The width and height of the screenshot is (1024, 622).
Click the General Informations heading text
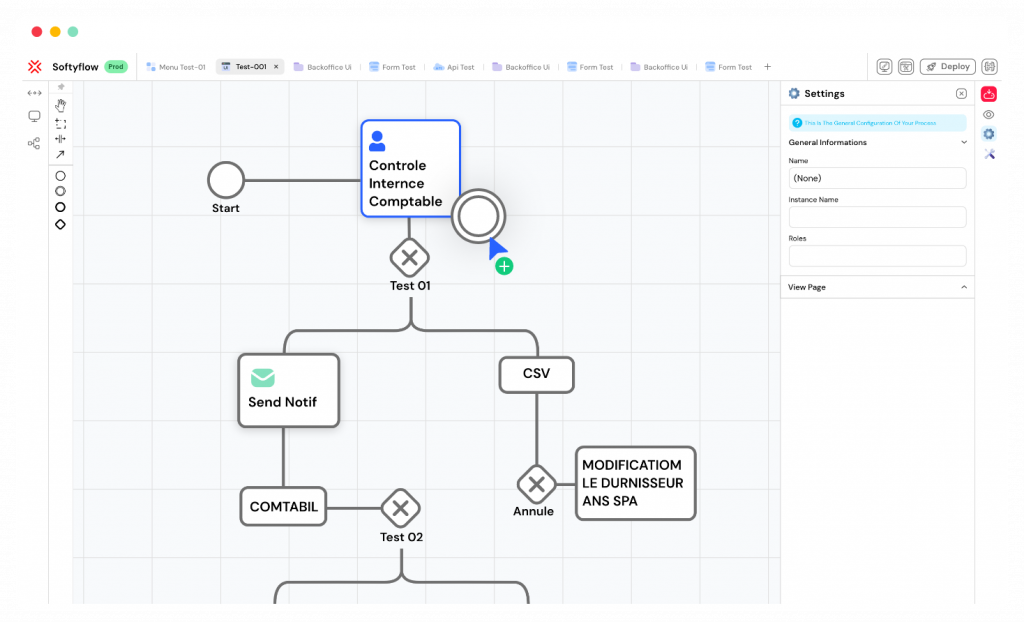(827, 142)
